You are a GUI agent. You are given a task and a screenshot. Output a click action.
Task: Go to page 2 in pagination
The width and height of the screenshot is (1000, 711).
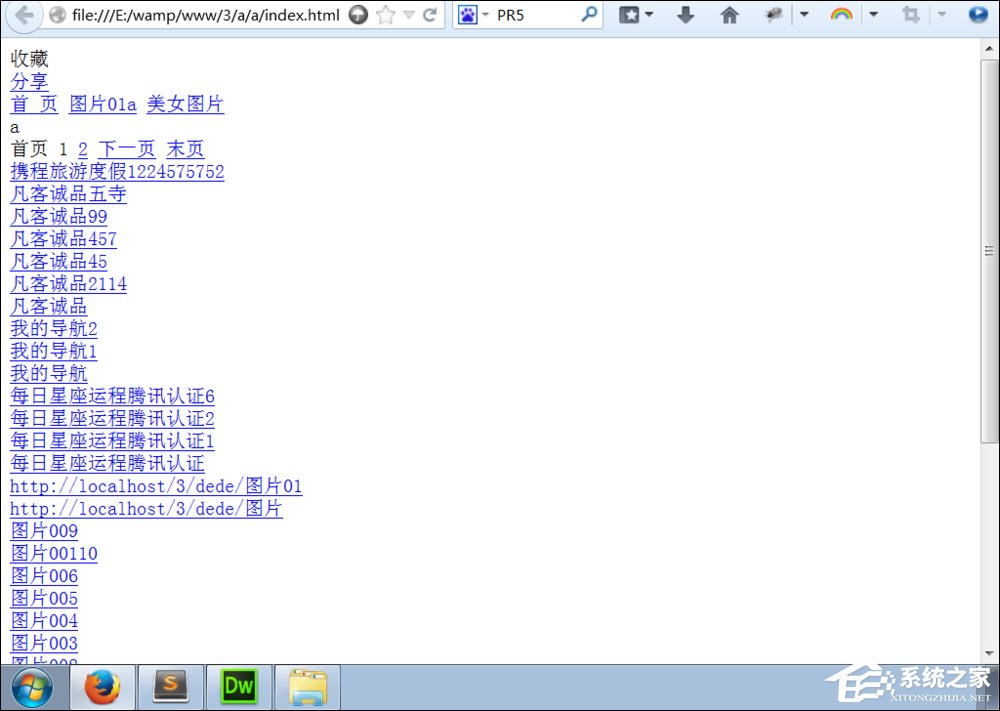point(82,149)
